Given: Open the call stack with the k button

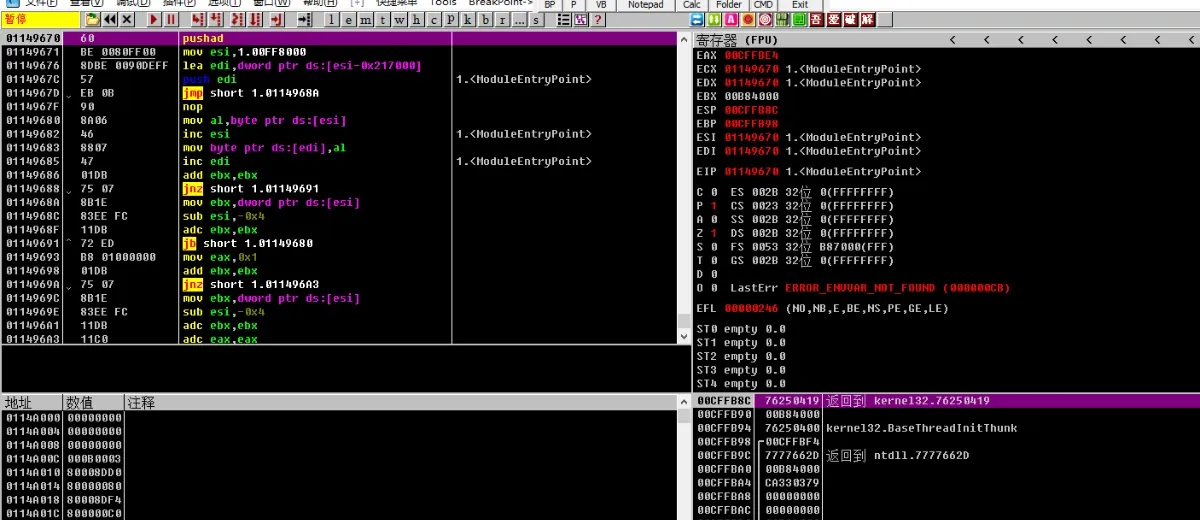Looking at the screenshot, I should point(468,19).
